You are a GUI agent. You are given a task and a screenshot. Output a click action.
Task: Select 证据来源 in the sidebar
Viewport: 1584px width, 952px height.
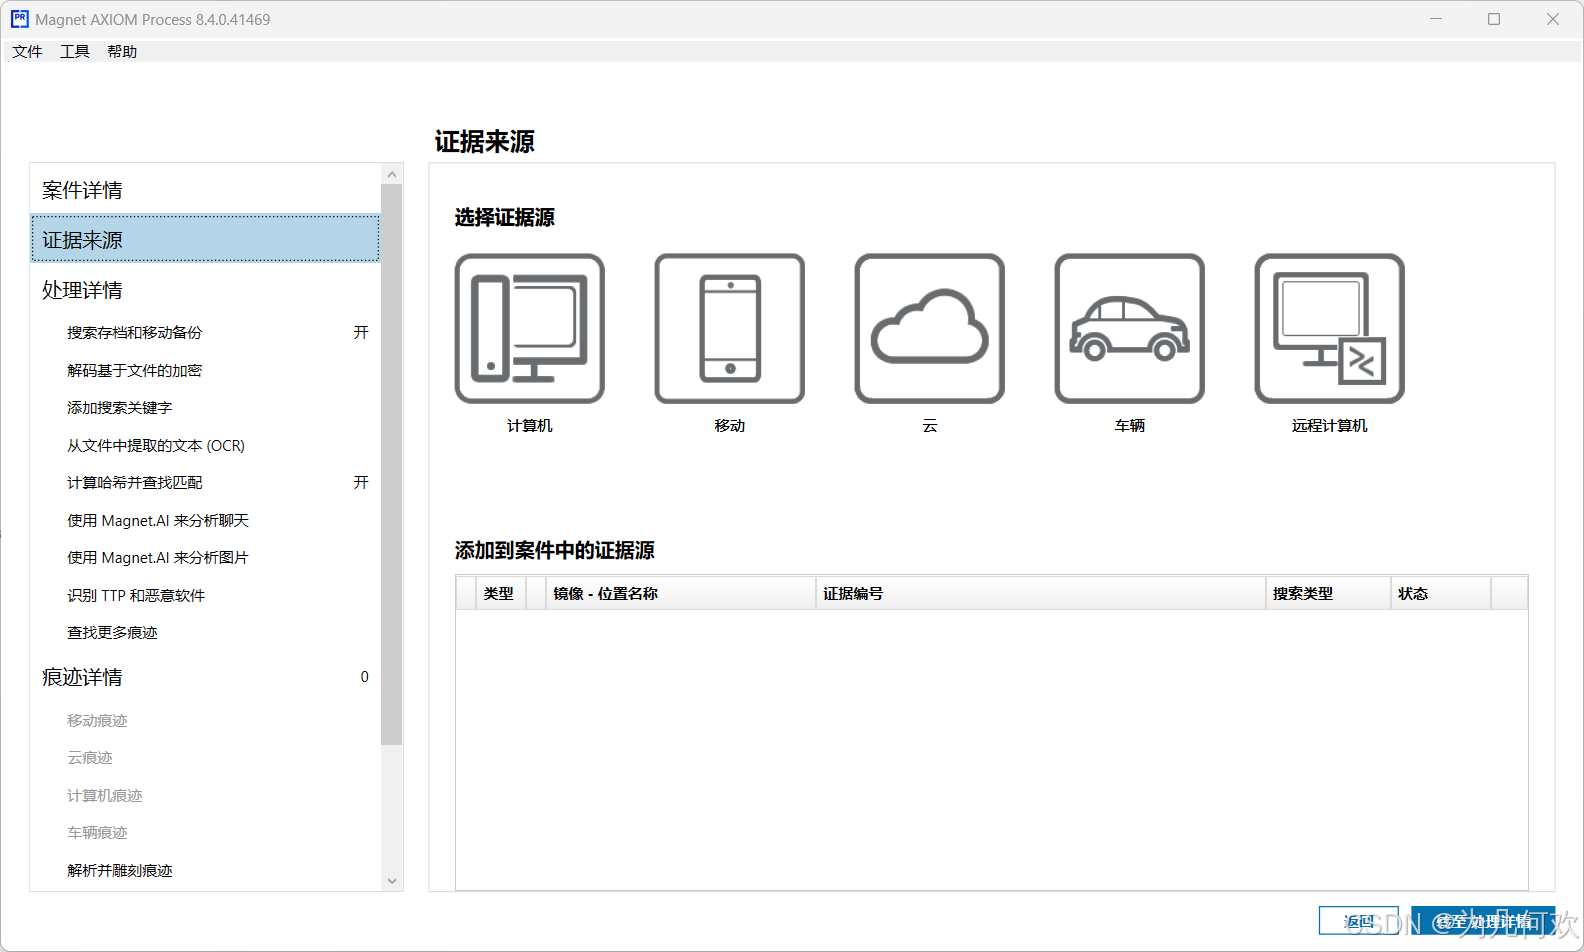click(205, 239)
